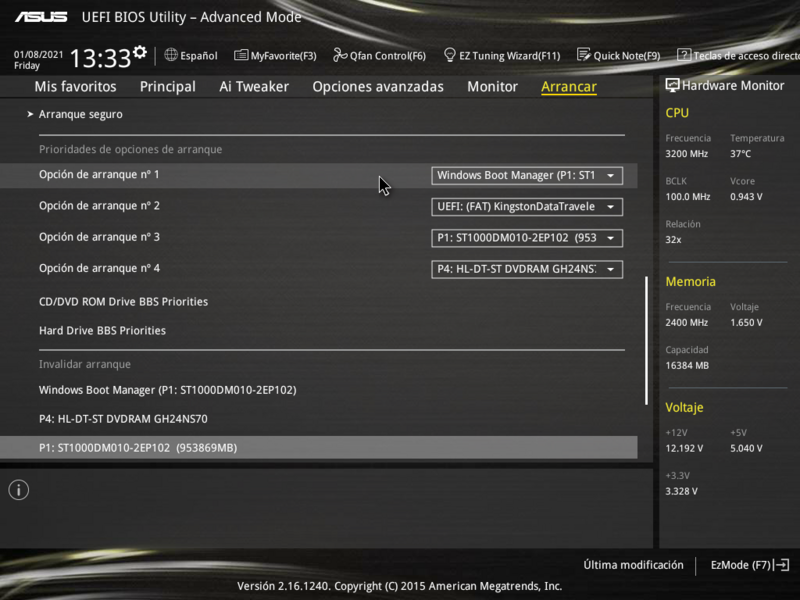Click memory voltage value 1.650 V

pyautogui.click(x=746, y=322)
